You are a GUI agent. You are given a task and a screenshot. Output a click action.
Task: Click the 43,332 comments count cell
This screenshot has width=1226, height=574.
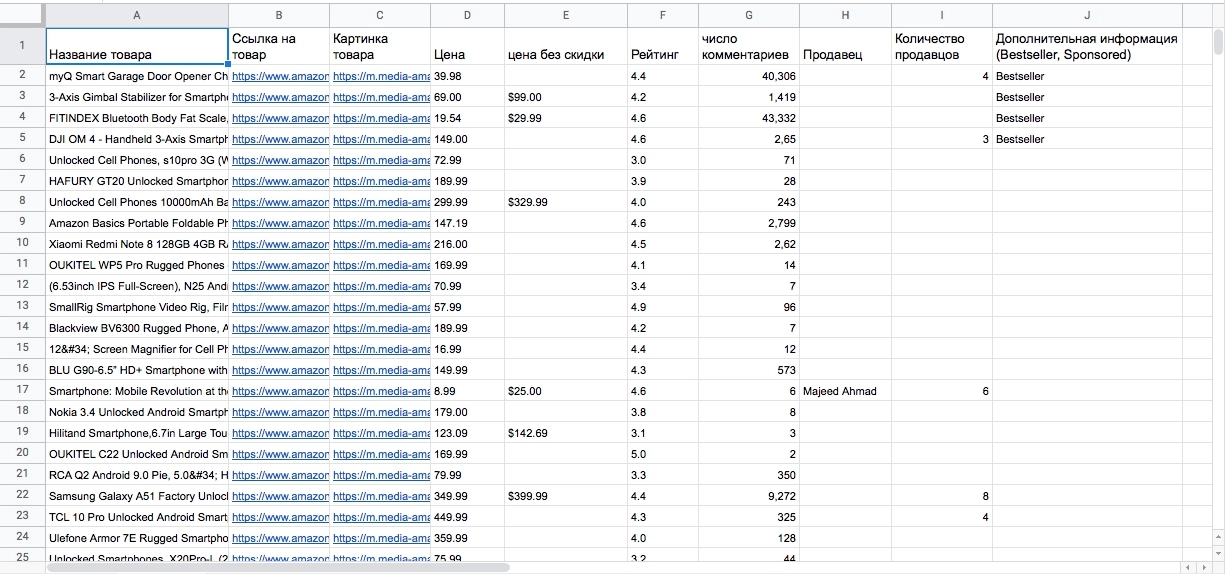(749, 118)
